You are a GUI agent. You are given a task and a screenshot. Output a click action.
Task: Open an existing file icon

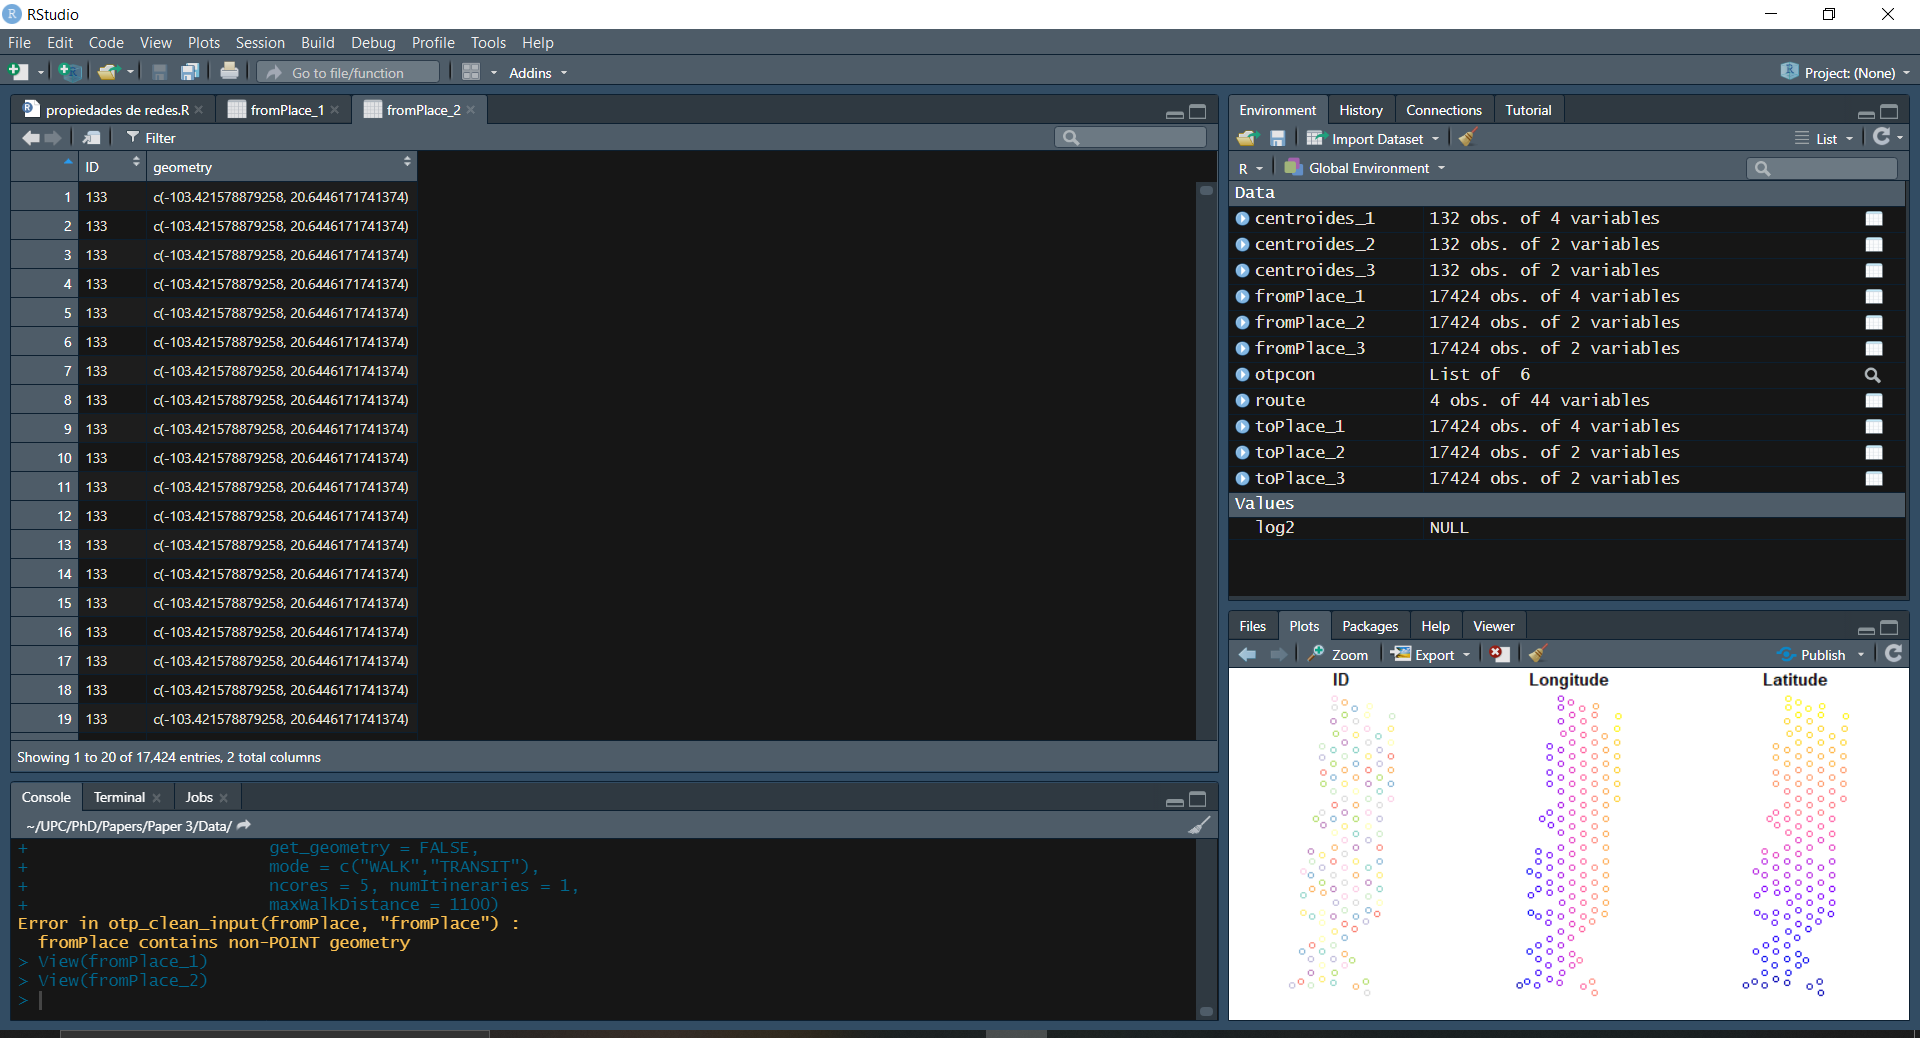click(108, 71)
